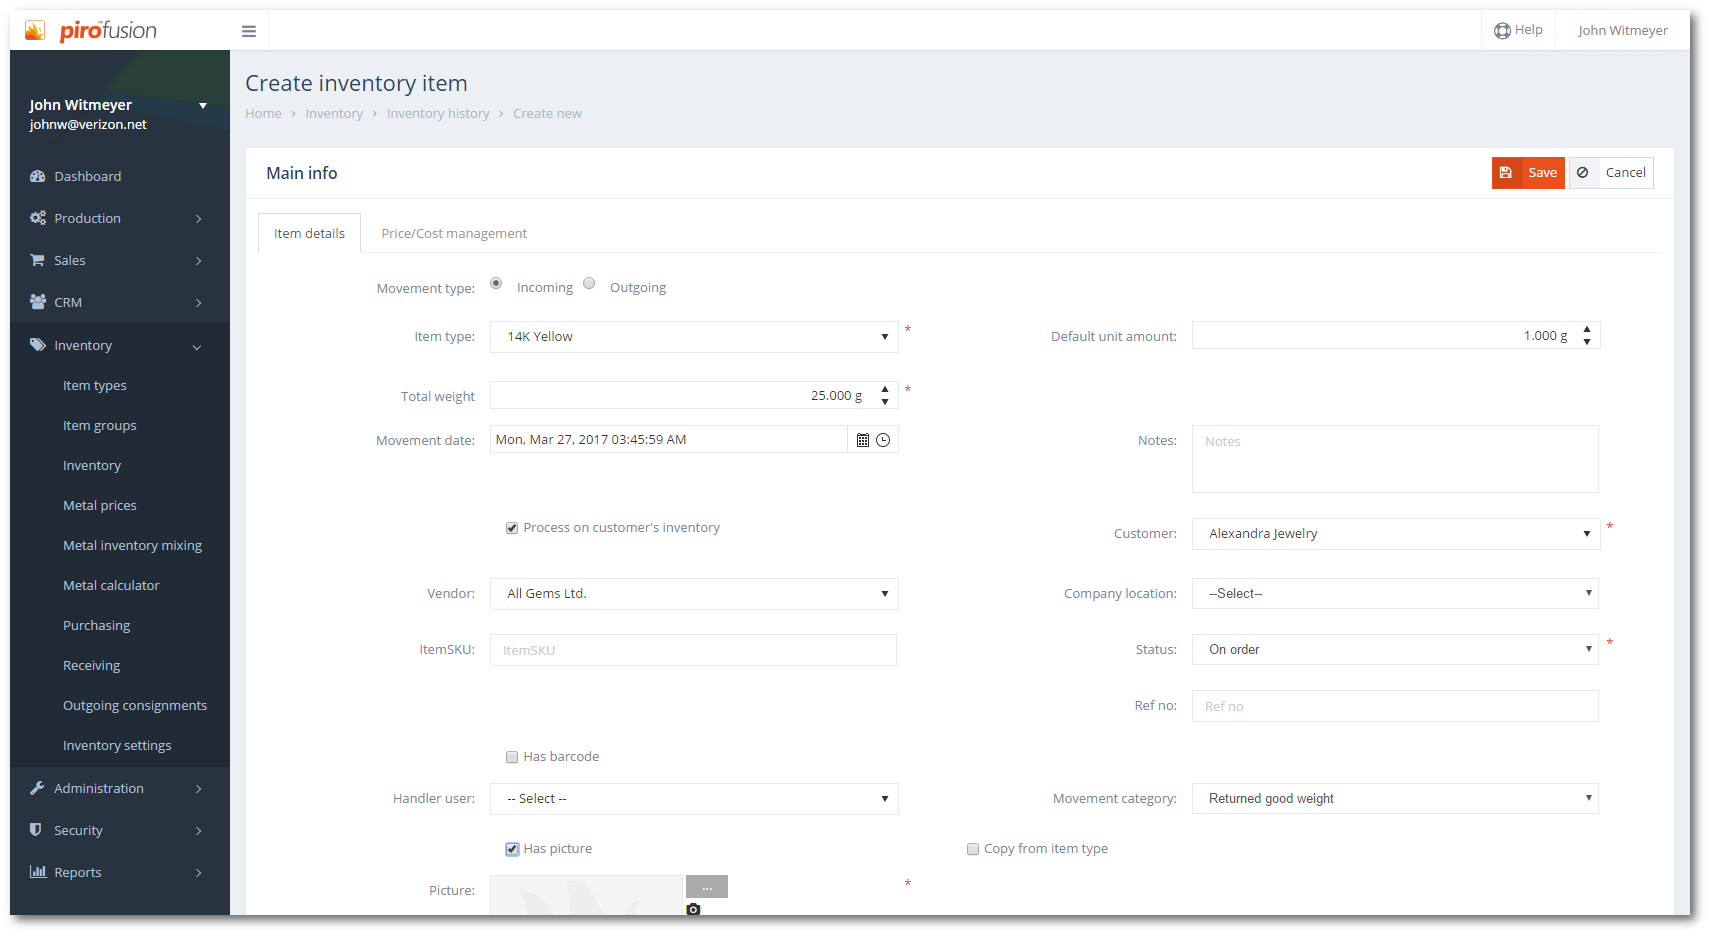Click the Dashboard icon in sidebar
1710x935 pixels.
[x=38, y=176]
